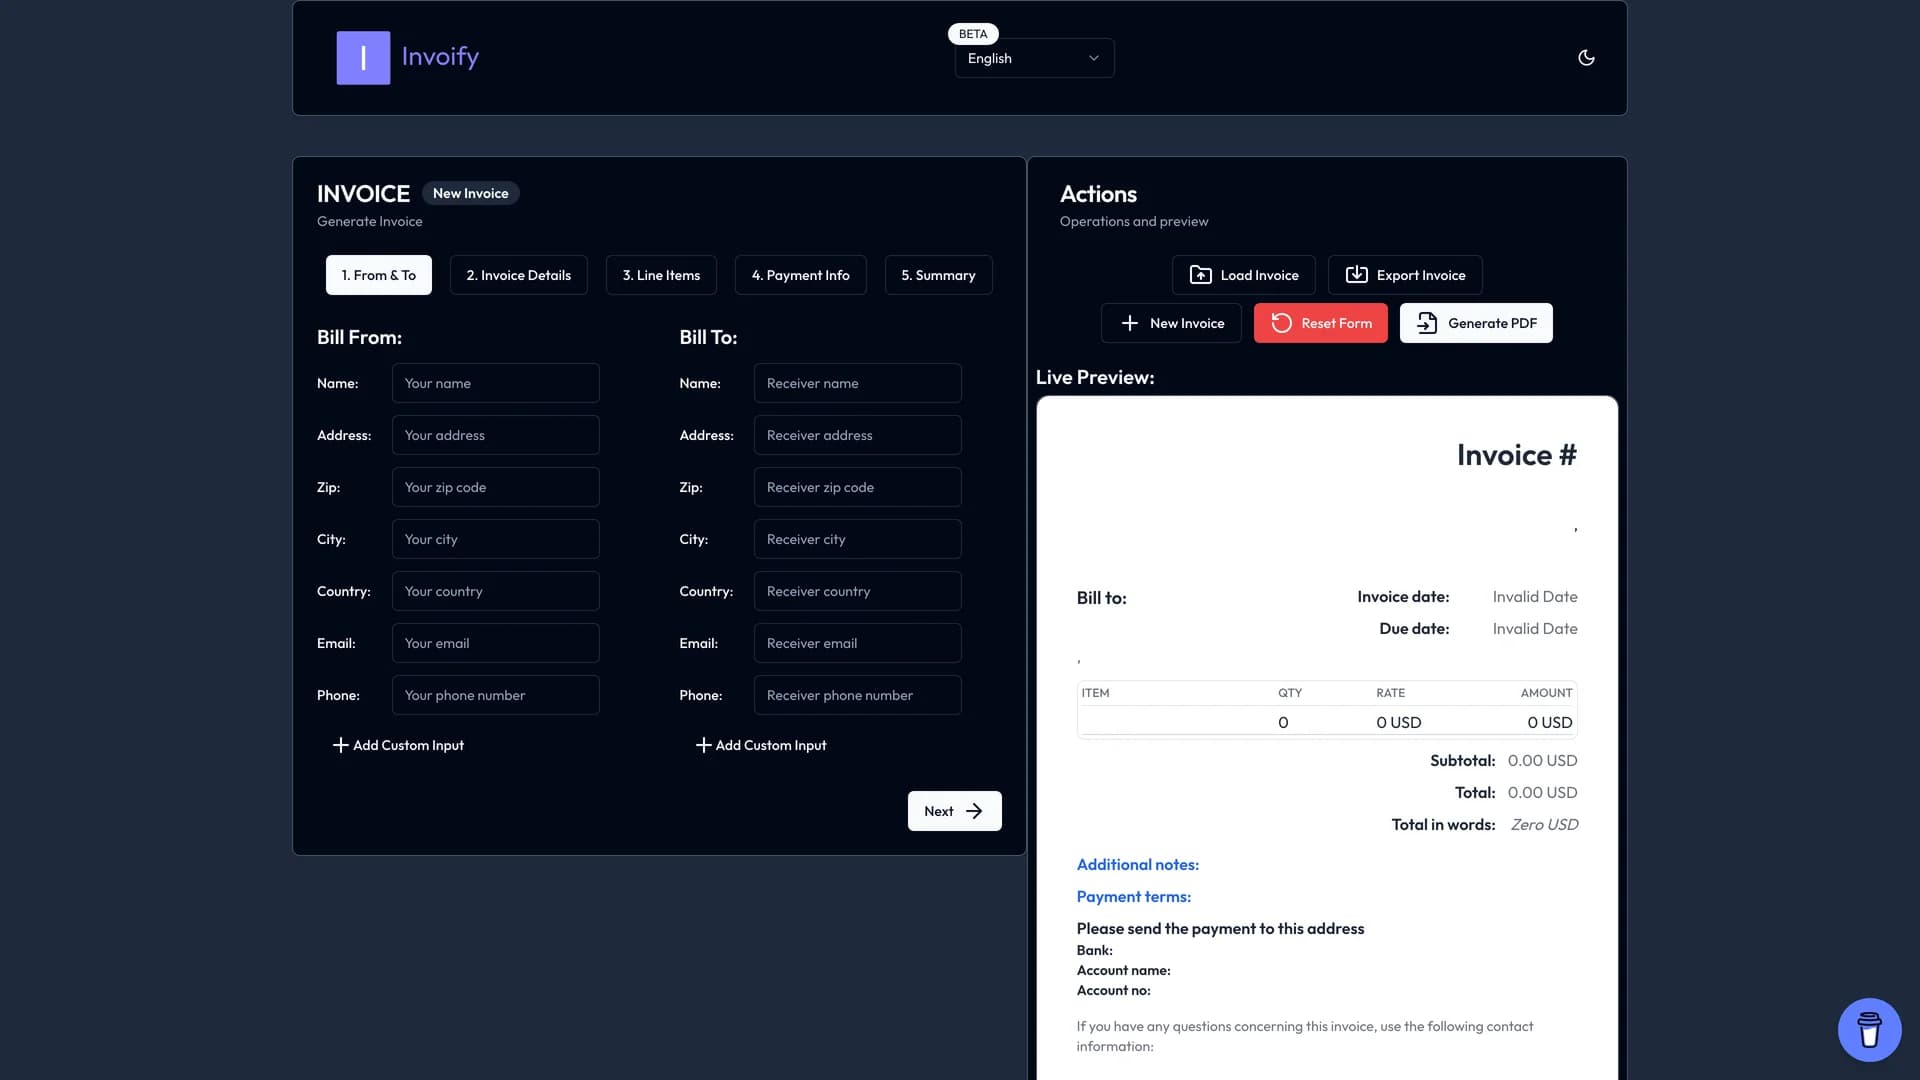The height and width of the screenshot is (1080, 1920).
Task: Select the Load Invoice folder icon
Action: tap(1203, 274)
